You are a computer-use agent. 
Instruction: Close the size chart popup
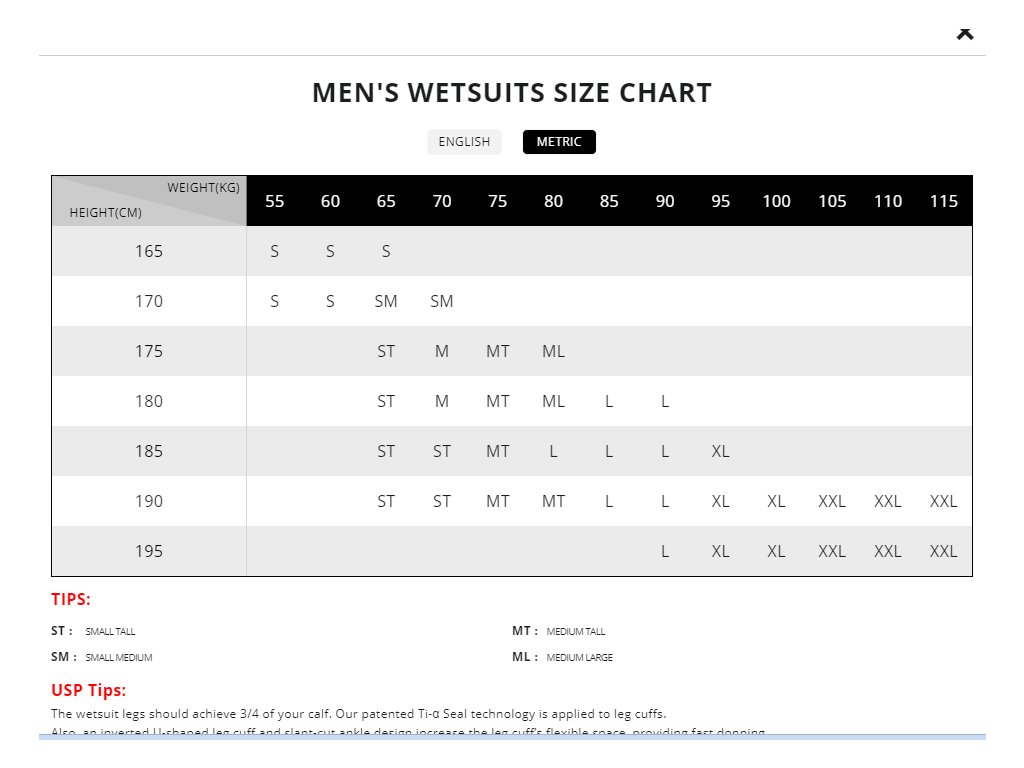click(x=964, y=33)
